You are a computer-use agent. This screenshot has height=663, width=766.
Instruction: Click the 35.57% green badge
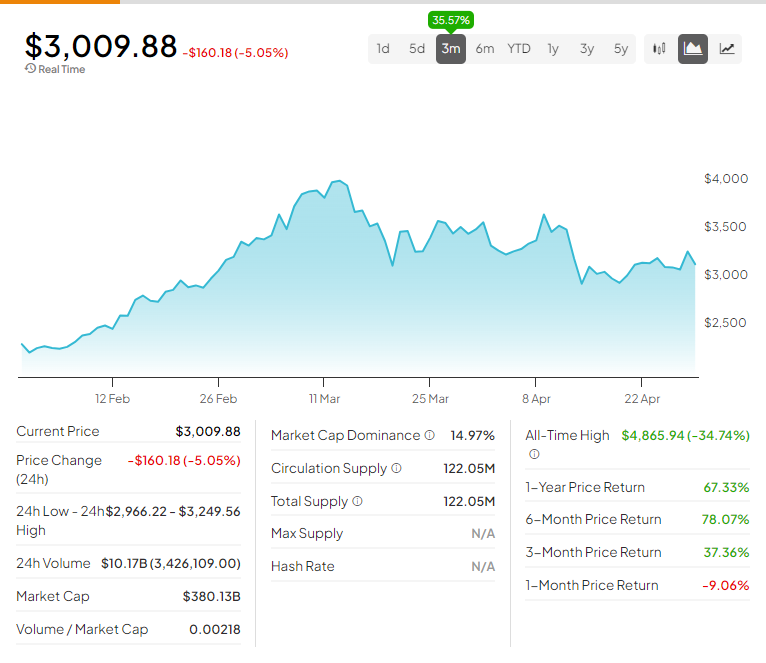[451, 20]
